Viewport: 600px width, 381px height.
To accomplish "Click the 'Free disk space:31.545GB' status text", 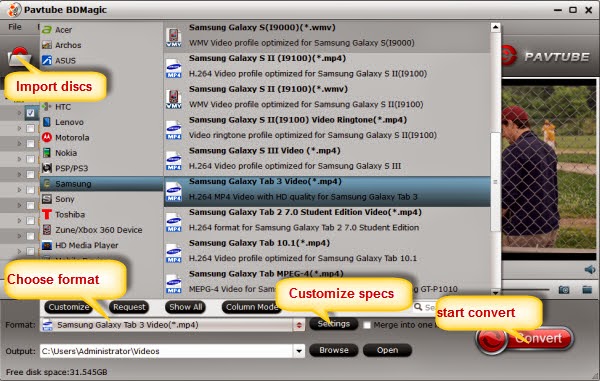I will [x=57, y=372].
